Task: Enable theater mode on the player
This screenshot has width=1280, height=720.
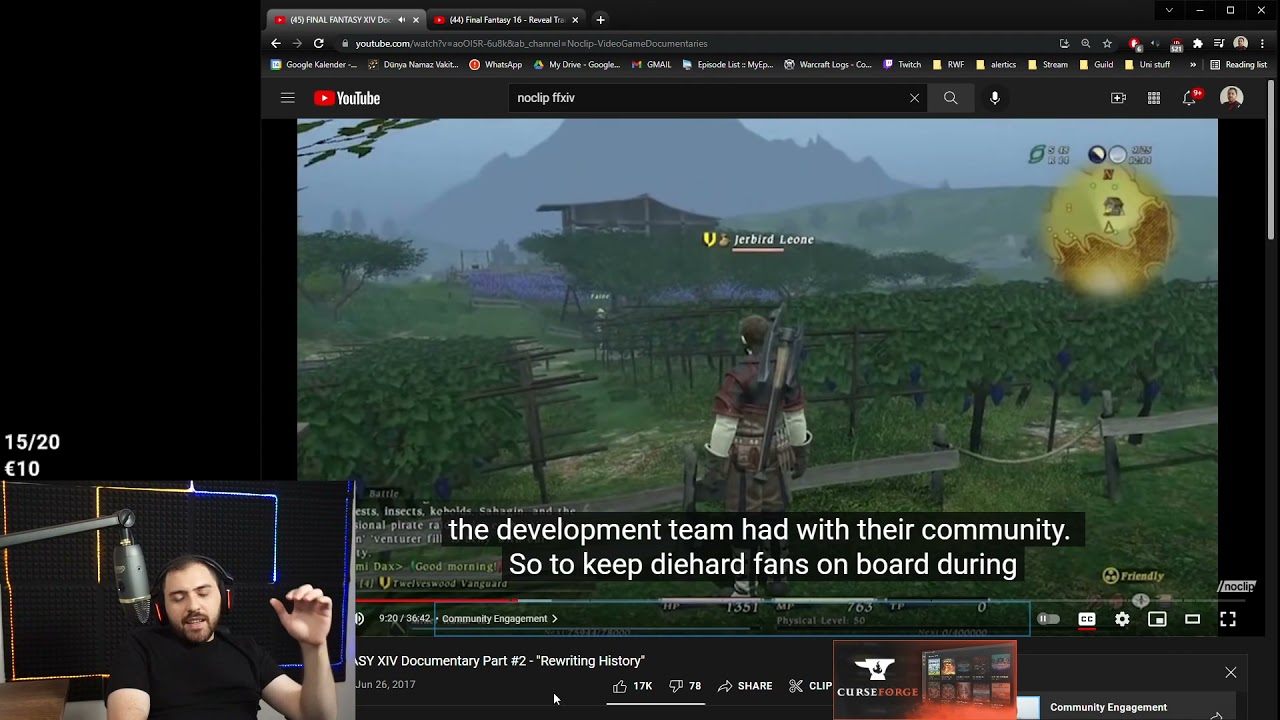Action: pyautogui.click(x=1192, y=619)
